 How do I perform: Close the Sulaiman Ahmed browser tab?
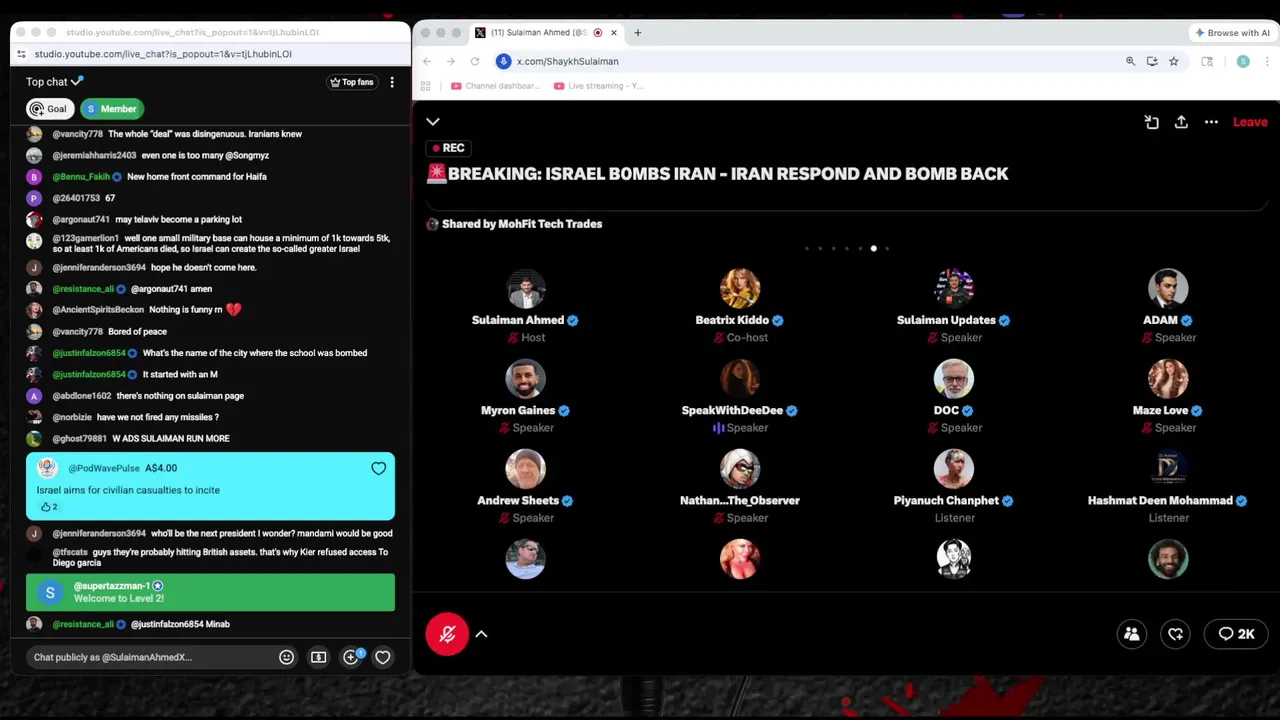[x=613, y=33]
